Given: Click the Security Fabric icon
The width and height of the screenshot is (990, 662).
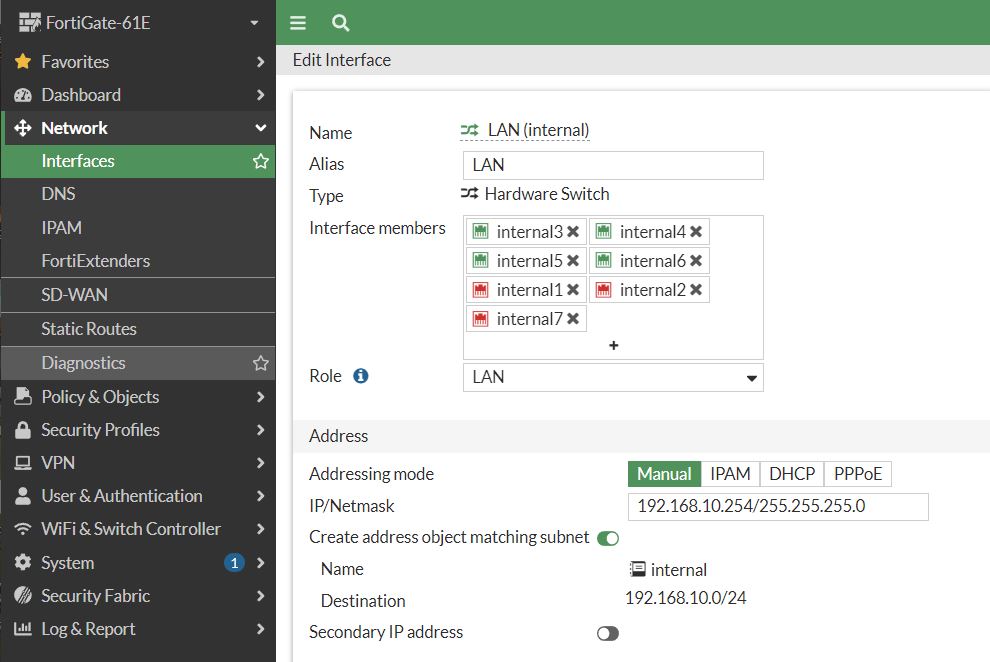Looking at the screenshot, I should coord(23,595).
